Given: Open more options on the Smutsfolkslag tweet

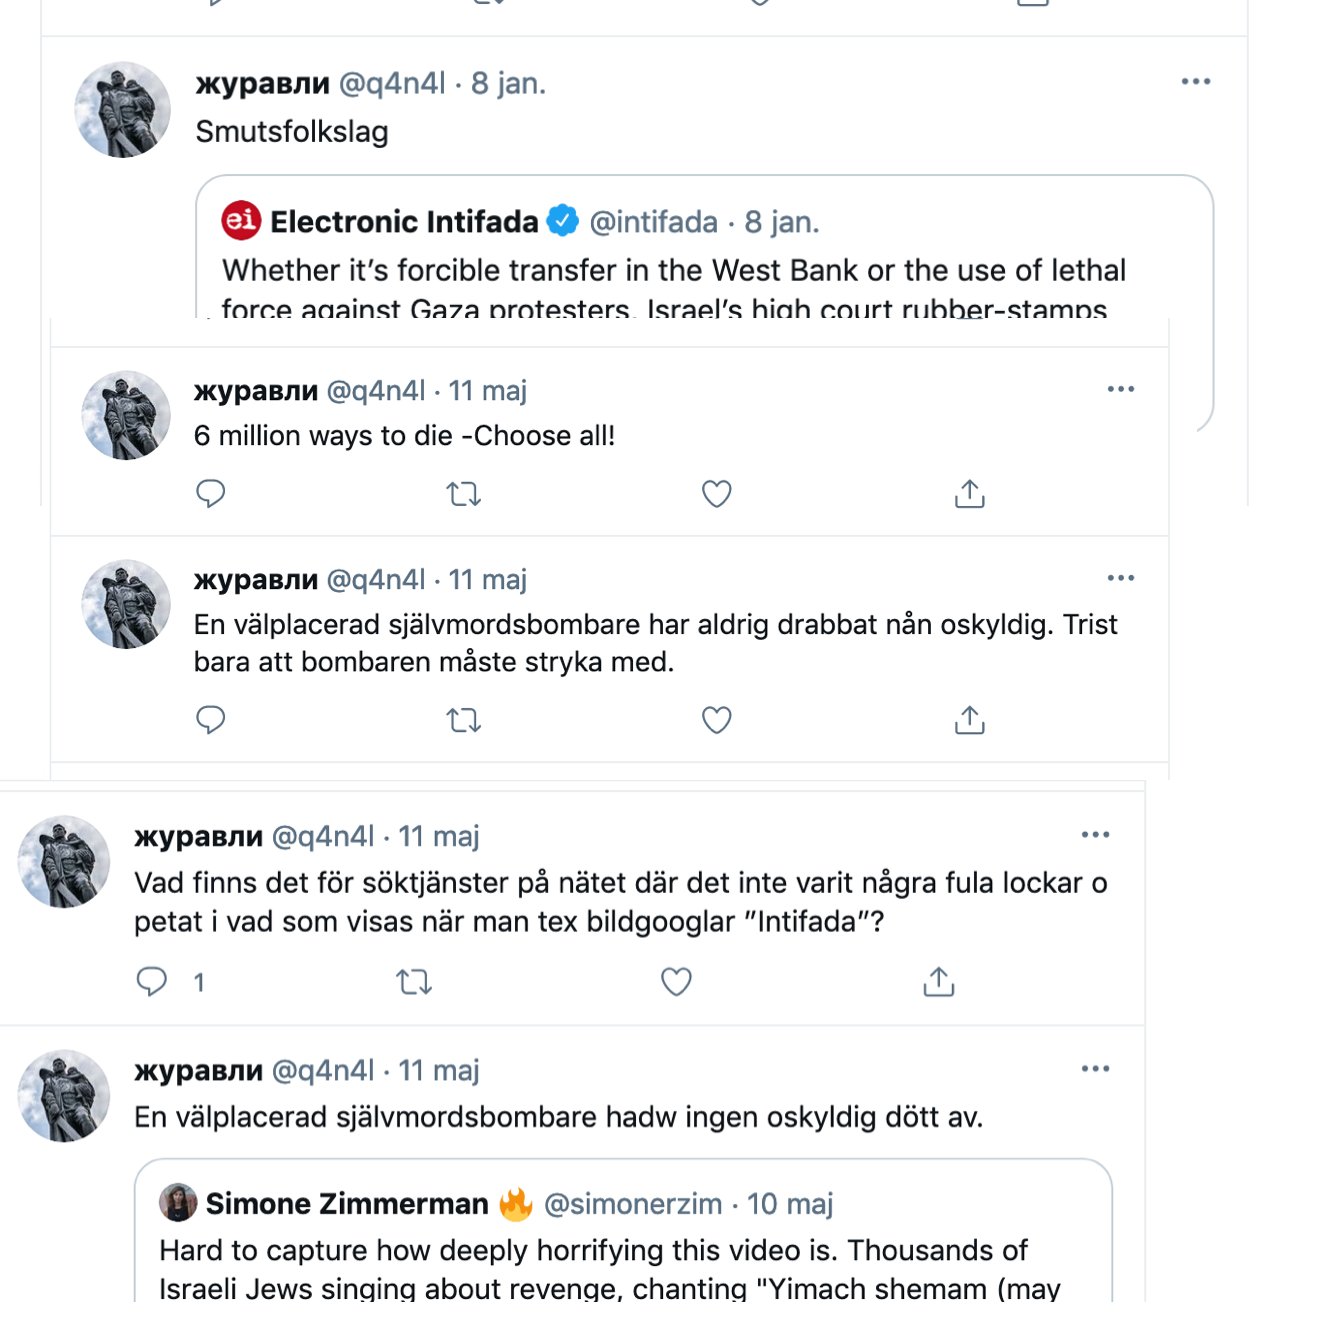Looking at the screenshot, I should (1195, 82).
